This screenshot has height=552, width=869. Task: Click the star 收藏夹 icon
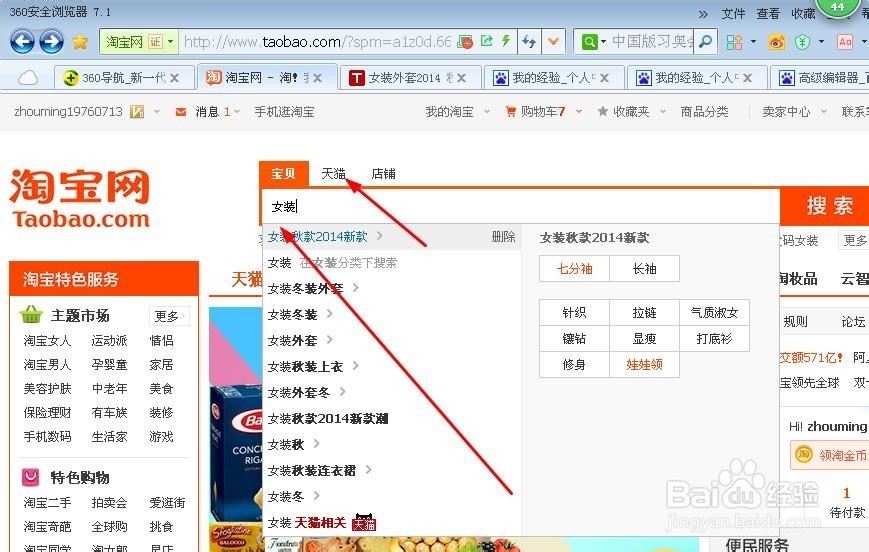(602, 111)
